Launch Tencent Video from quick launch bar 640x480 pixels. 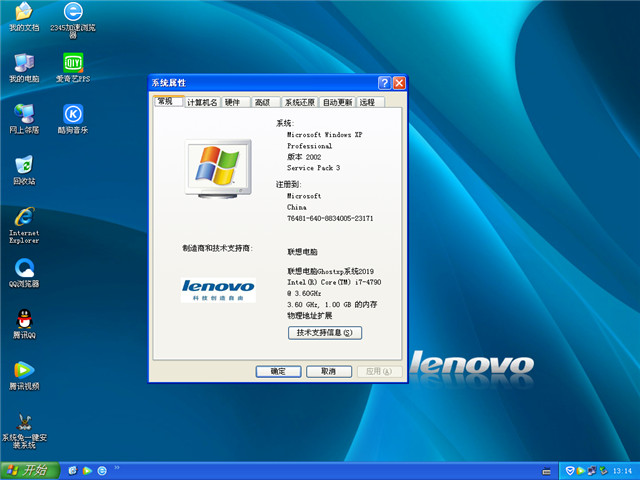(x=87, y=471)
